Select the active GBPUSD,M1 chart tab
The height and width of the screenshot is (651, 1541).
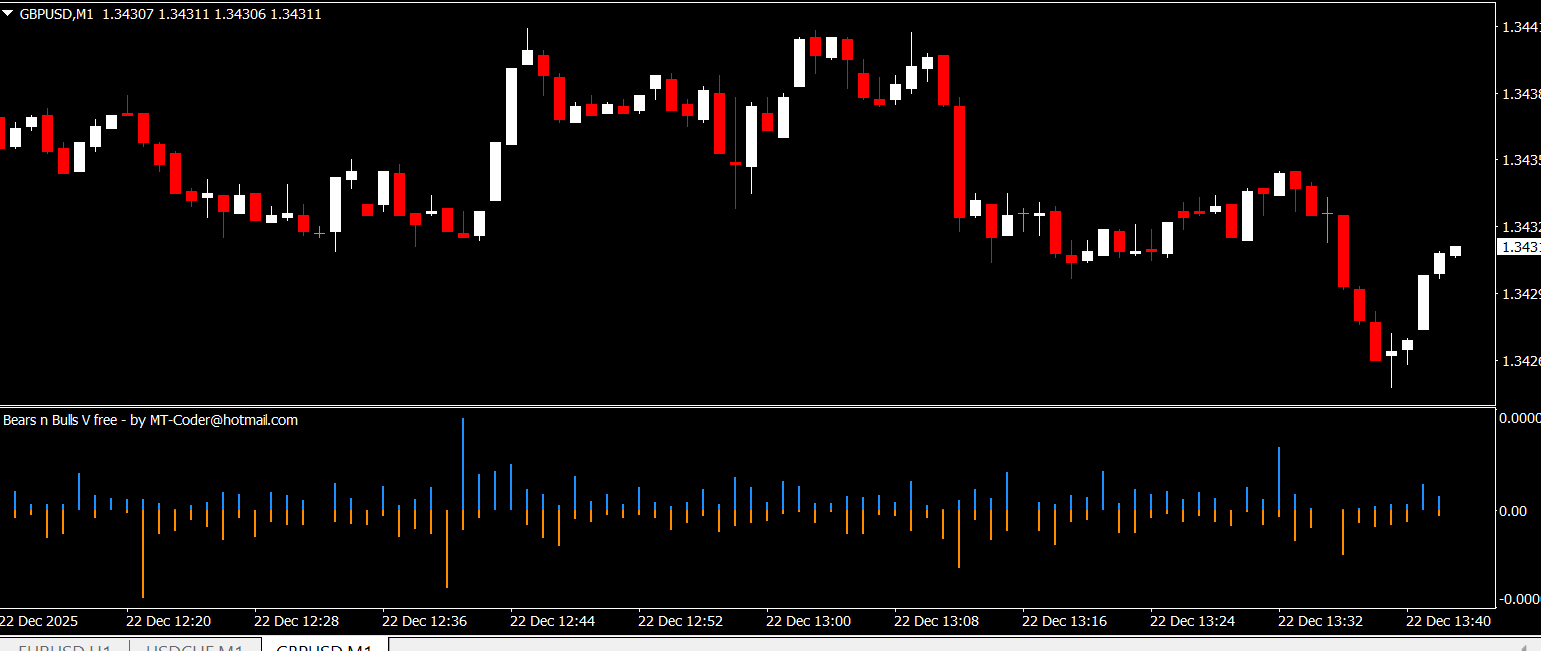pos(324,648)
